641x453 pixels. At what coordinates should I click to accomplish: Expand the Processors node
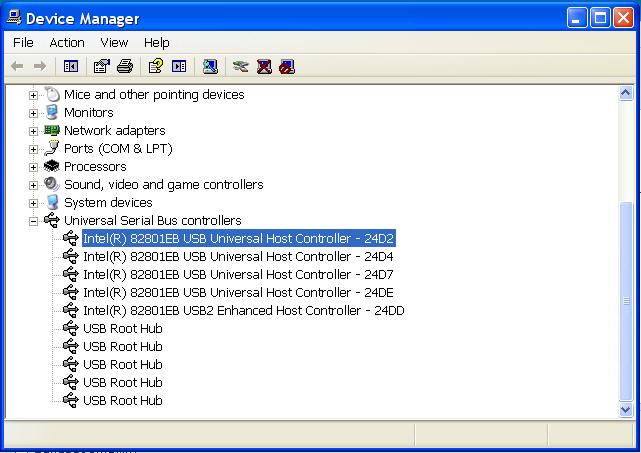[33, 167]
